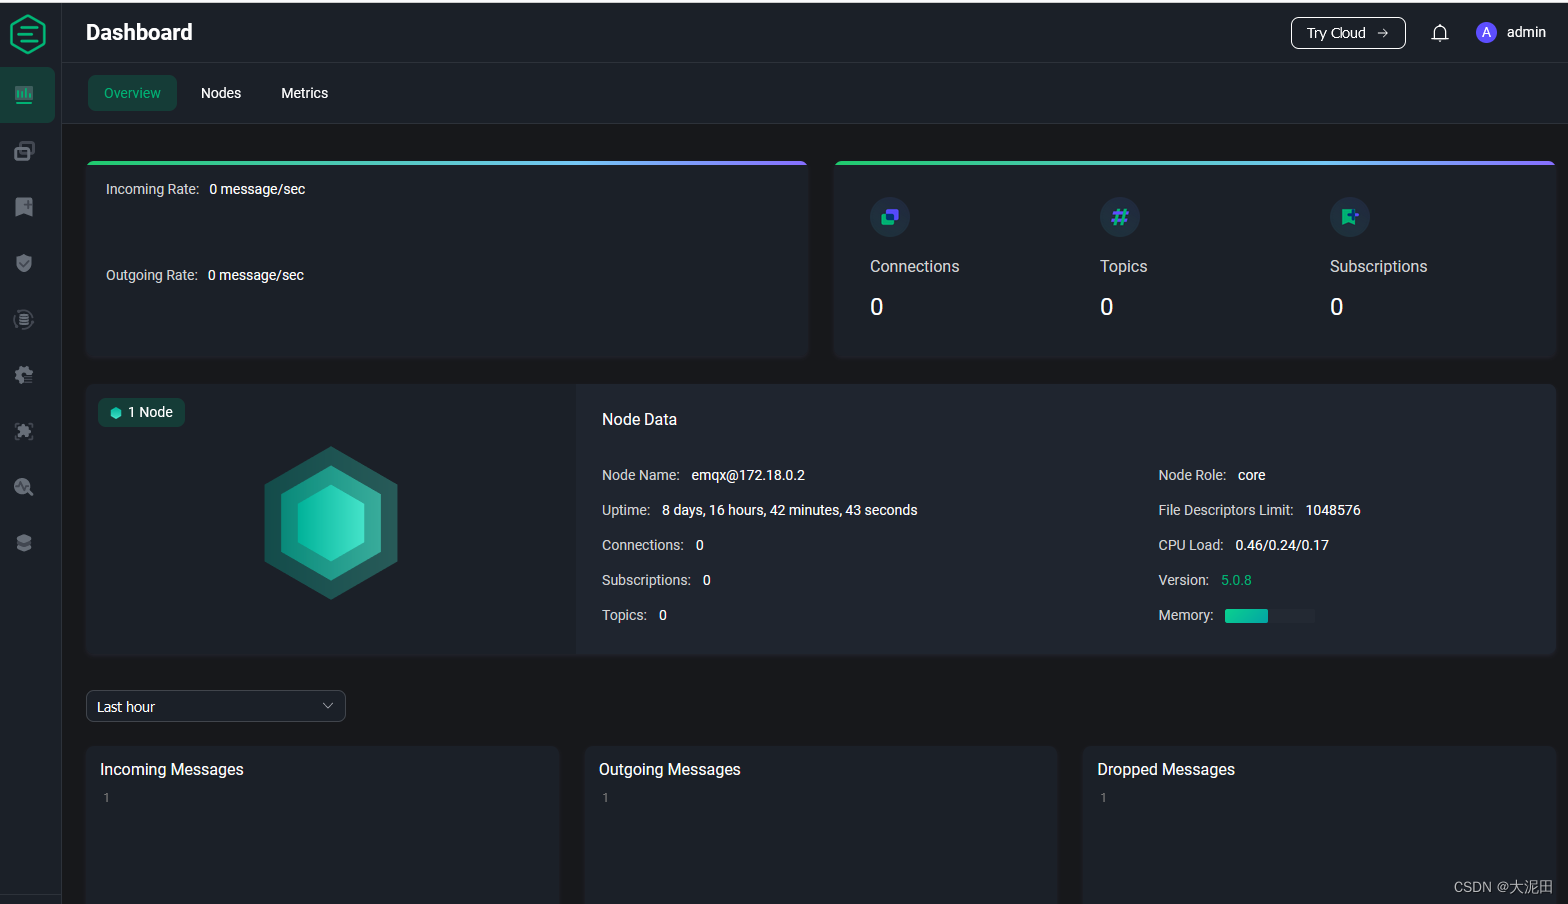The width and height of the screenshot is (1568, 904).
Task: Click the Topics hash icon
Action: click(x=1120, y=217)
